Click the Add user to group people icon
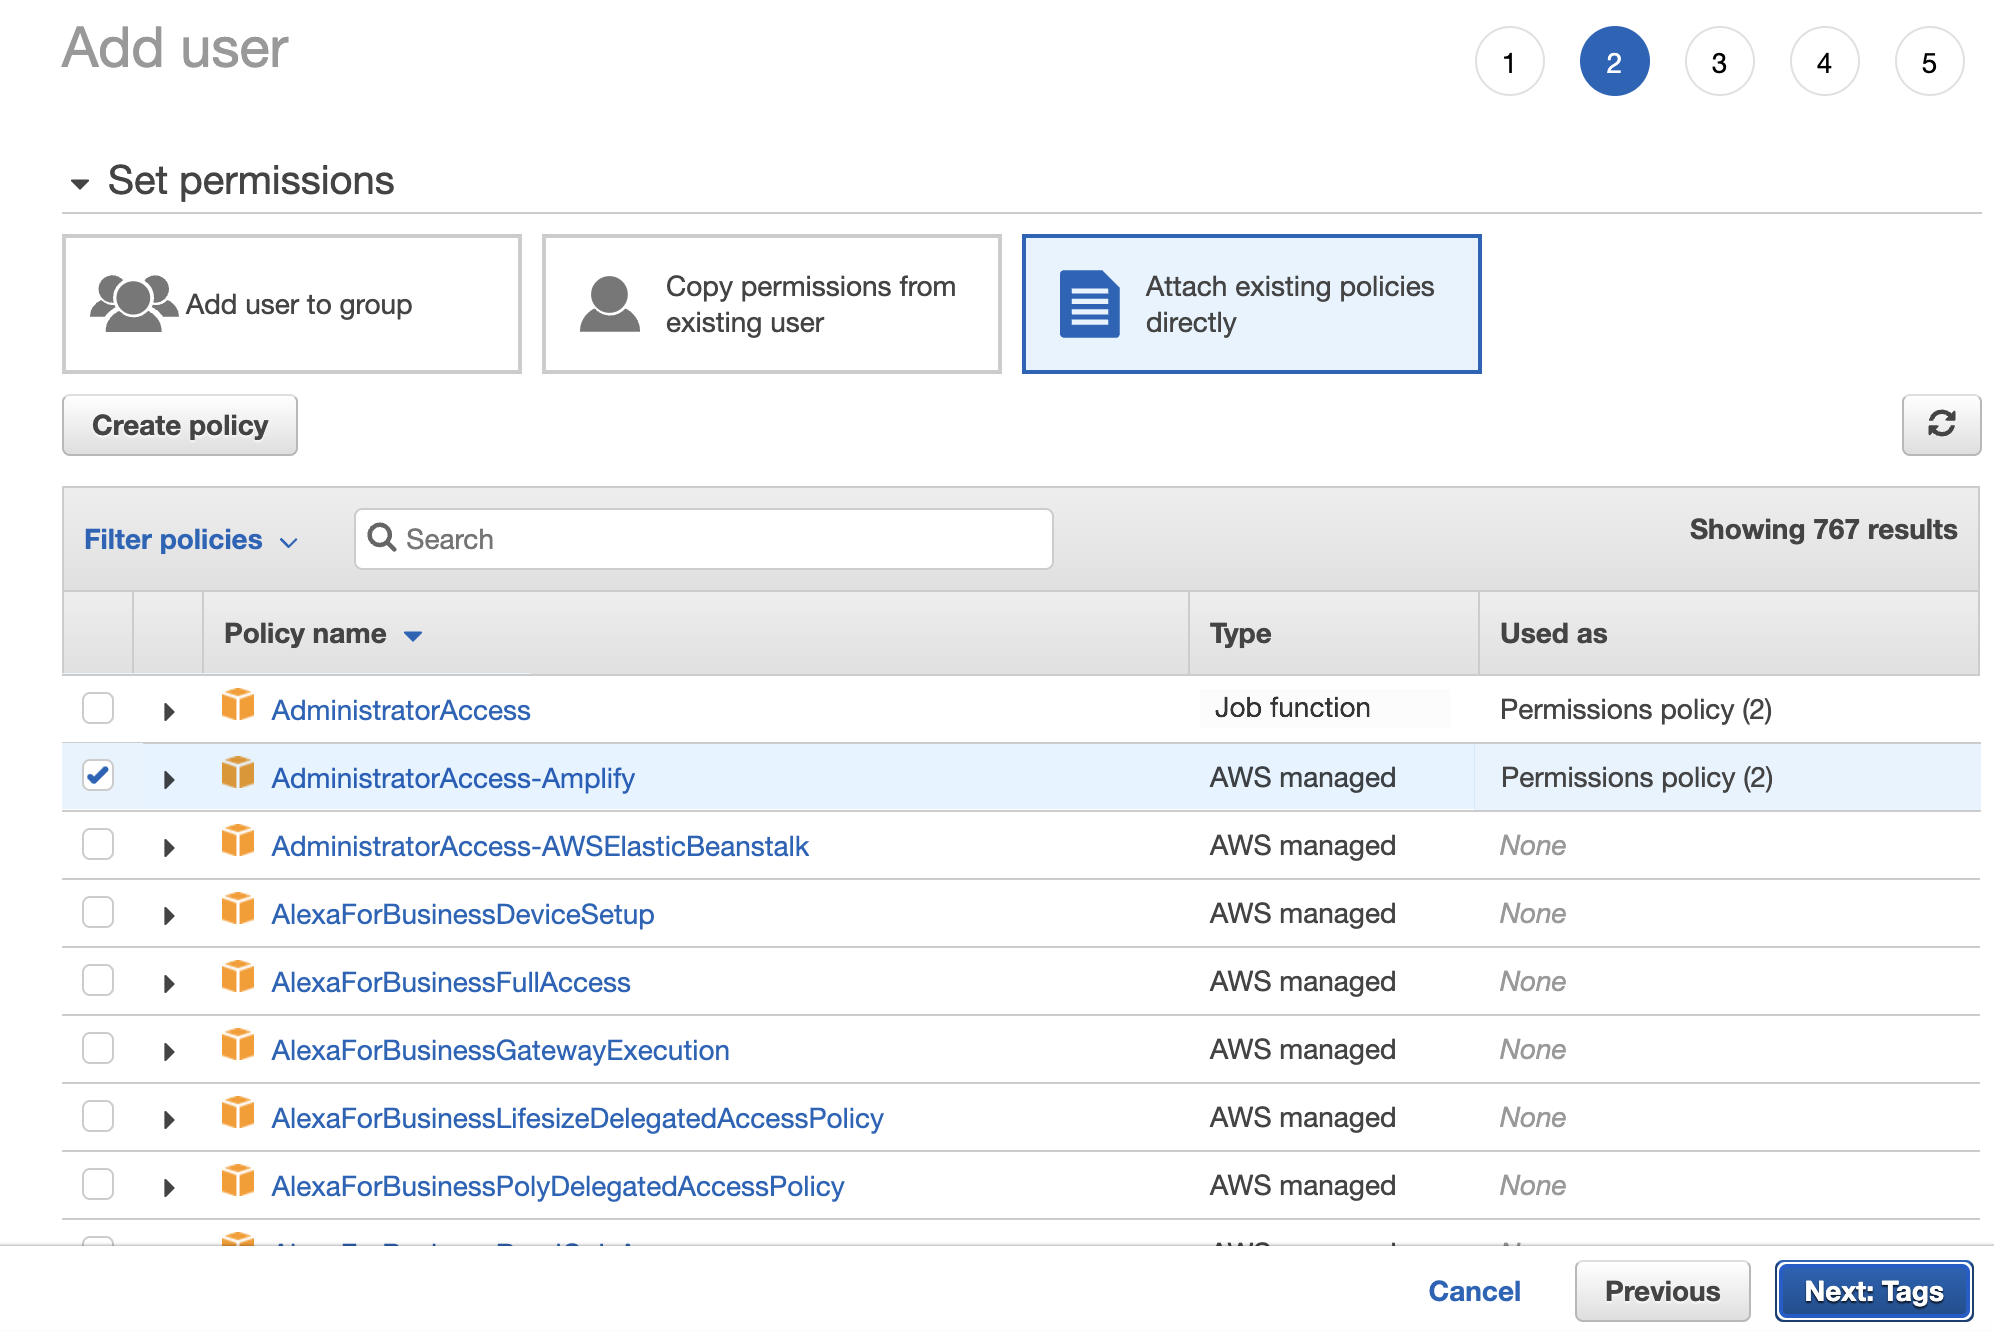 133,303
